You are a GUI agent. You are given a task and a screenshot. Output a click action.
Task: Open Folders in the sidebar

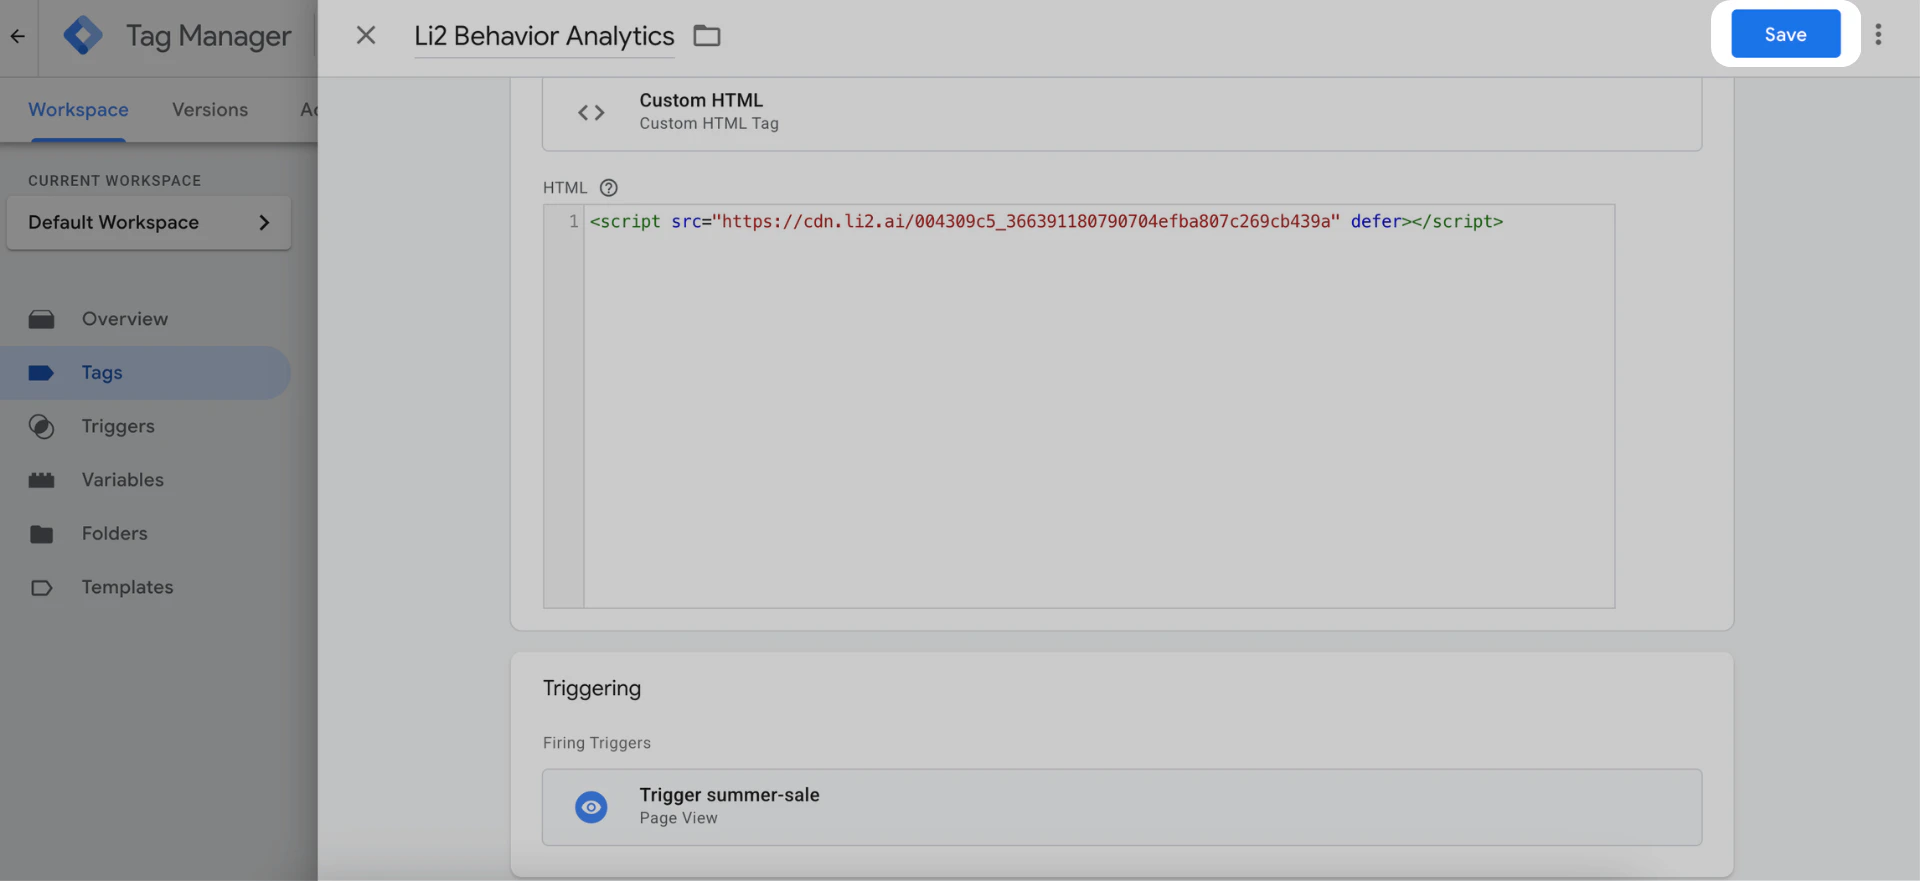pos(145,534)
